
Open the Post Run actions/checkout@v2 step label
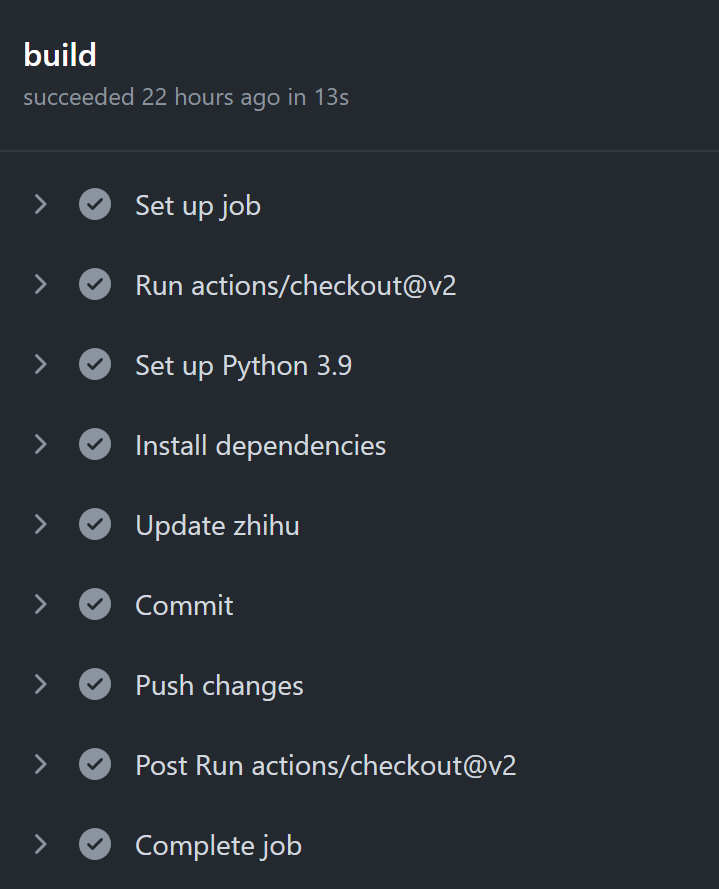pyautogui.click(x=325, y=766)
